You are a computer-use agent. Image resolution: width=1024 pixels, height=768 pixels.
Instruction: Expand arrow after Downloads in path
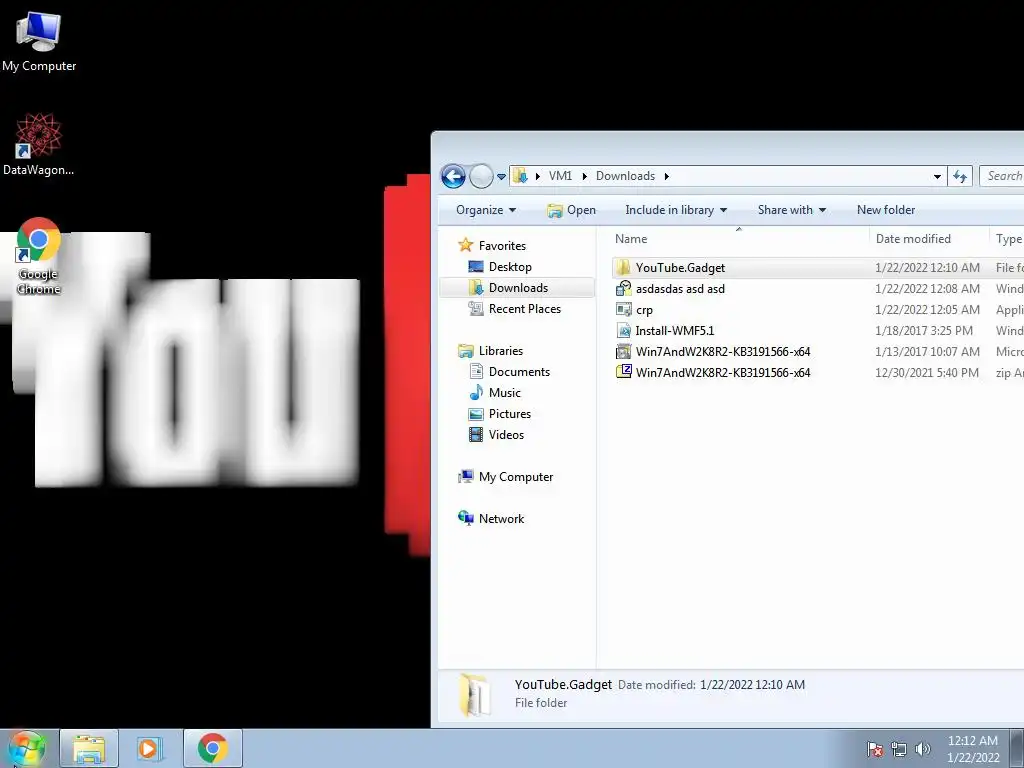pos(667,176)
